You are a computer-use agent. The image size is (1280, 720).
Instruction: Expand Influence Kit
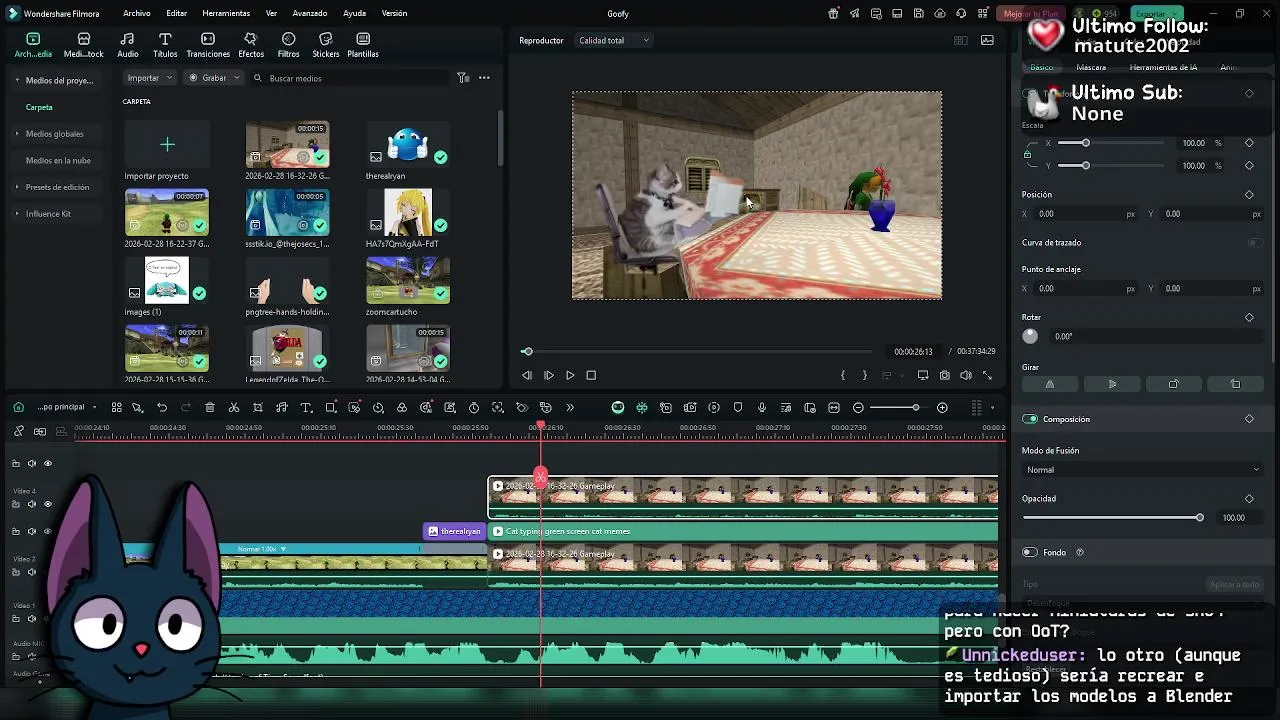[17, 214]
